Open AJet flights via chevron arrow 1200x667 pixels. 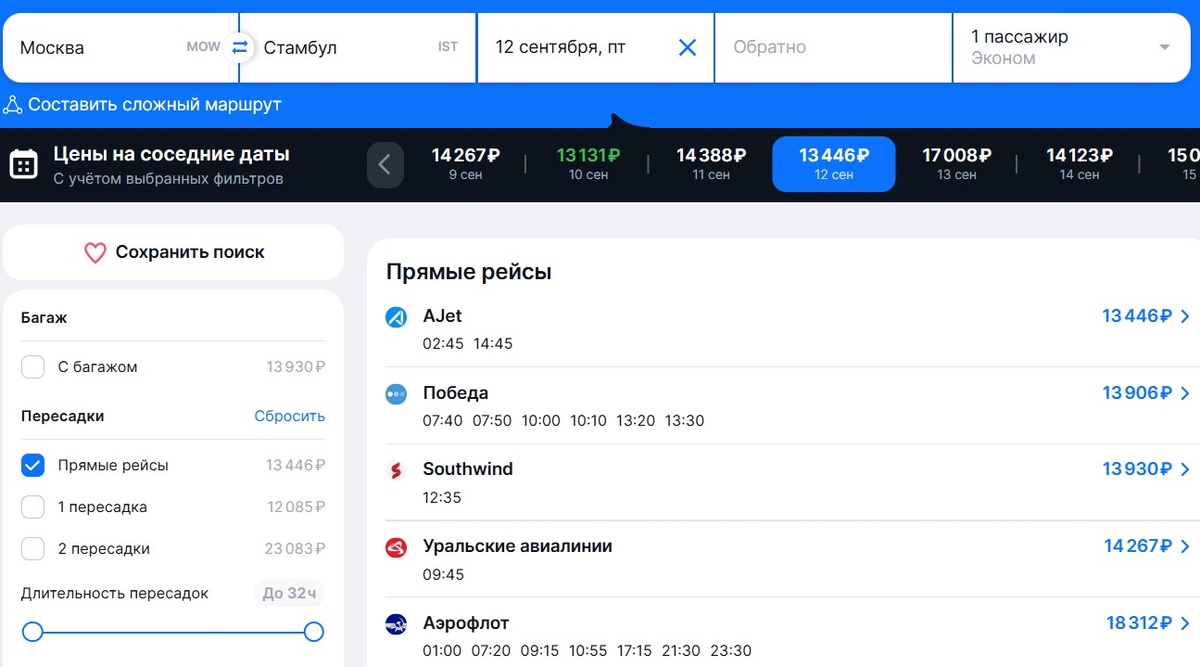click(x=1185, y=316)
